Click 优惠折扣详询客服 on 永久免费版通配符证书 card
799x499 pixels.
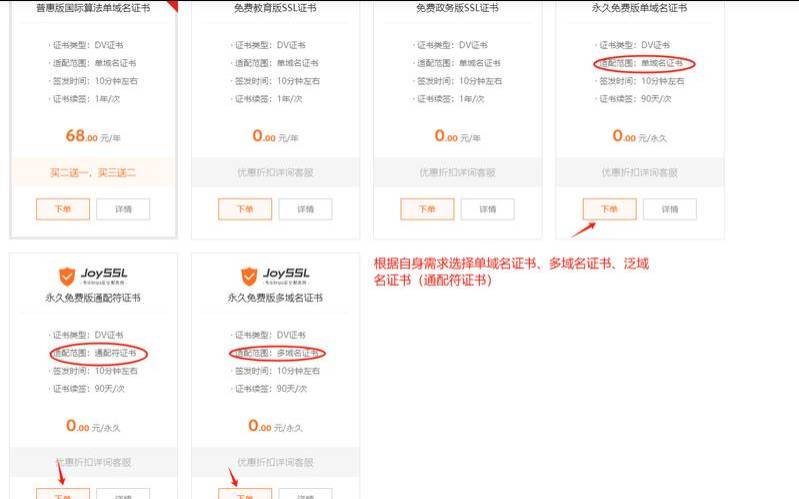[93, 462]
